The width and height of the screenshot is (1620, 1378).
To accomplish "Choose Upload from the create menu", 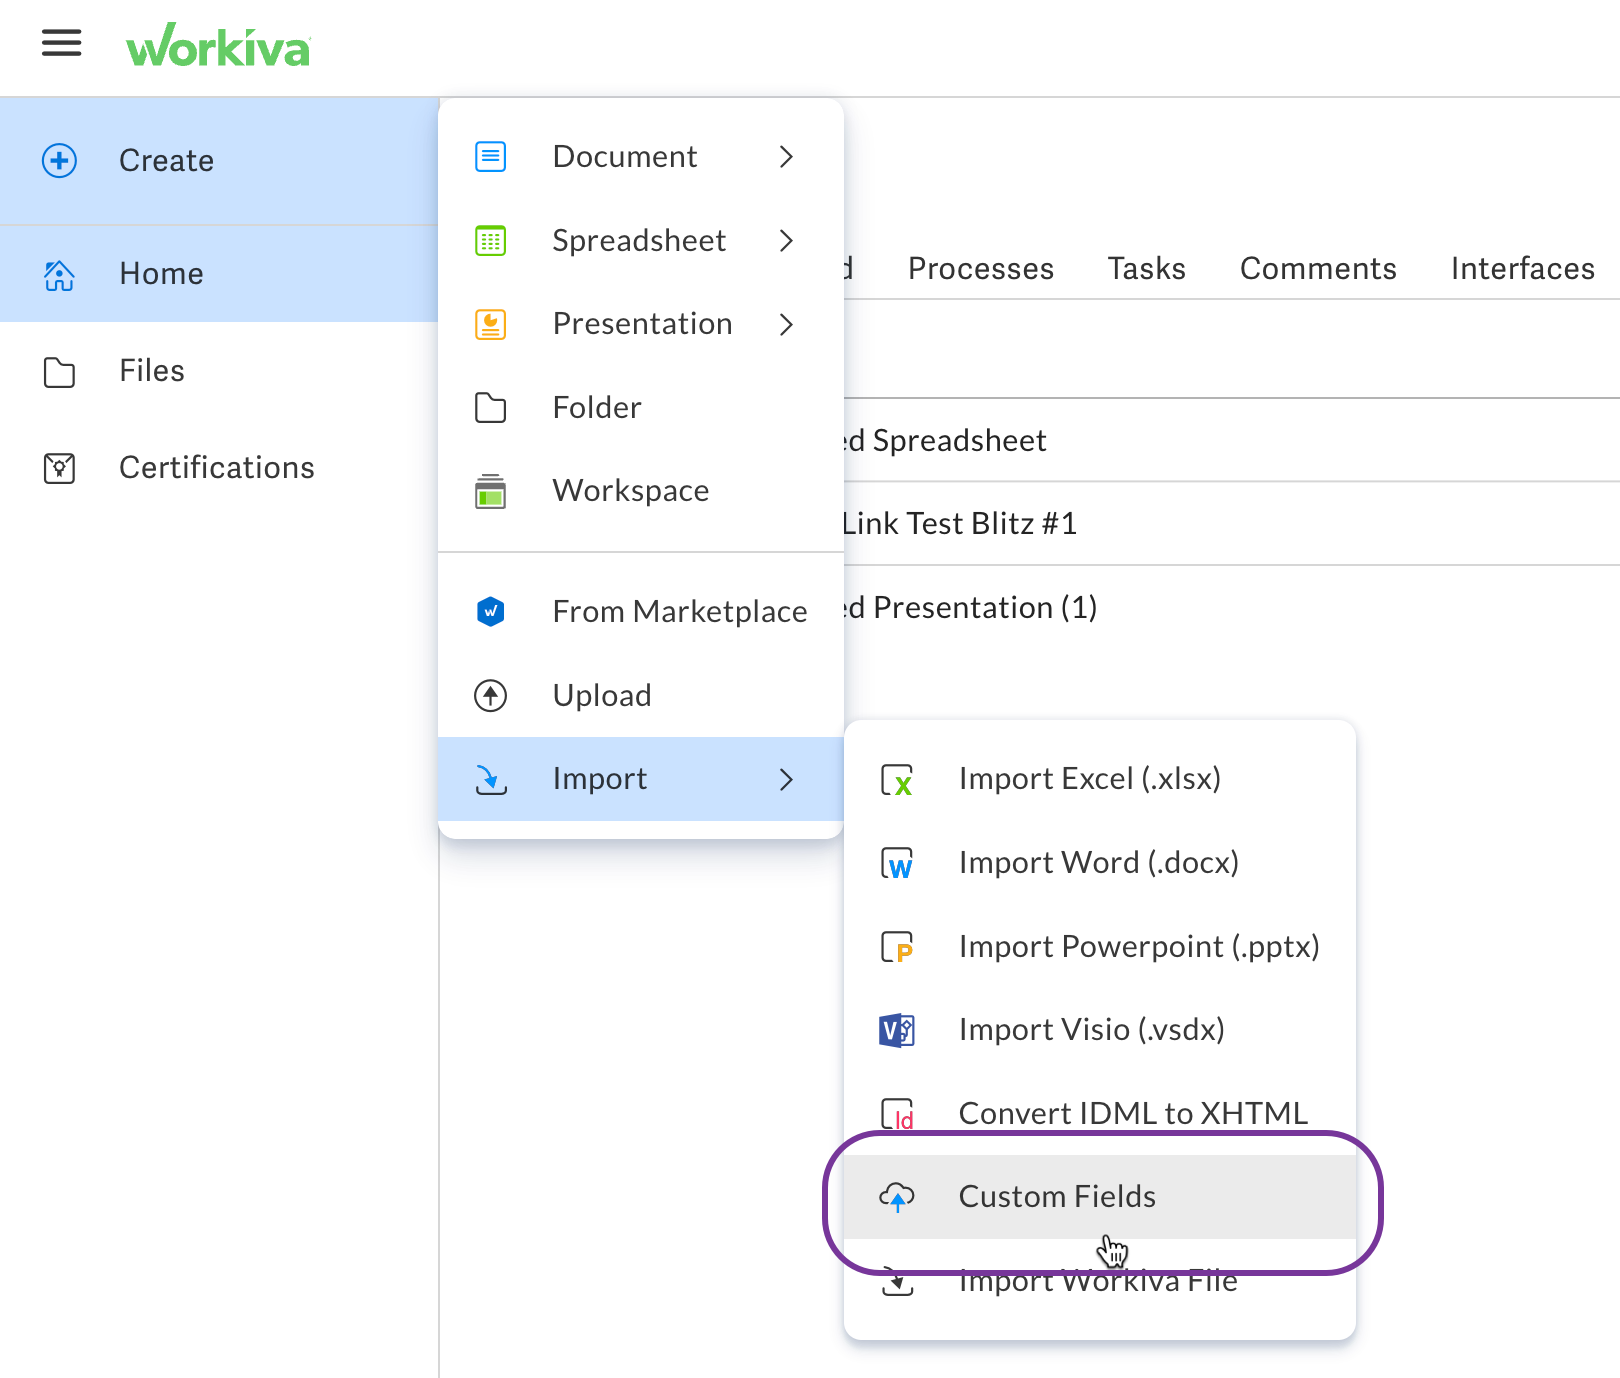I will click(x=641, y=695).
